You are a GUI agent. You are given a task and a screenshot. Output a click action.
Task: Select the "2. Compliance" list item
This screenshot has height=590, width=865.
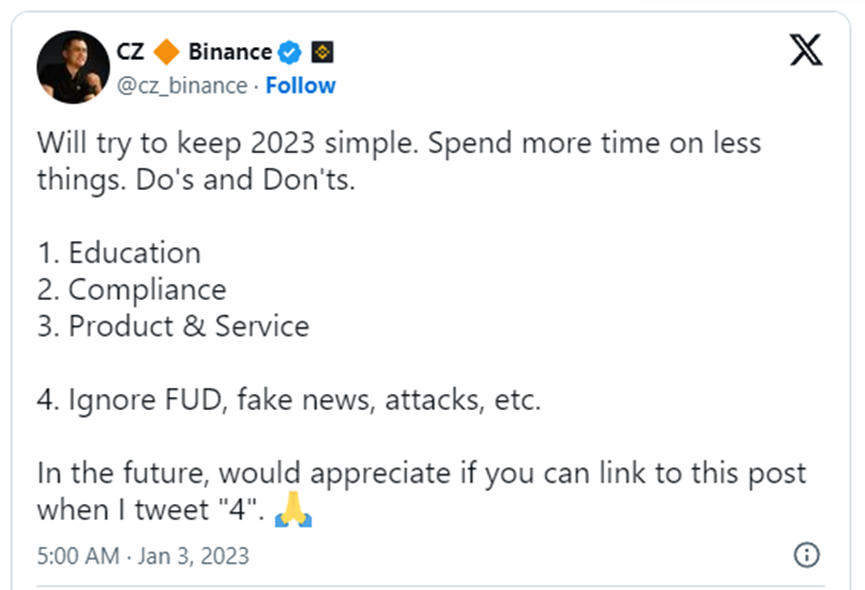131,290
